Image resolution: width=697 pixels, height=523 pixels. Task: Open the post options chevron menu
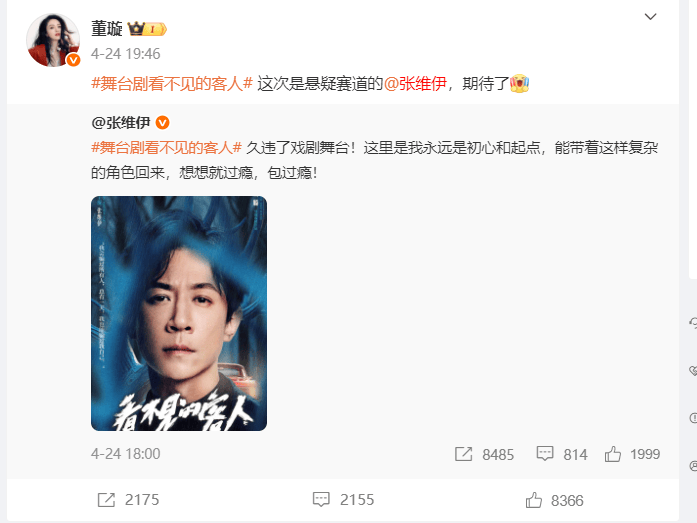pyautogui.click(x=650, y=17)
